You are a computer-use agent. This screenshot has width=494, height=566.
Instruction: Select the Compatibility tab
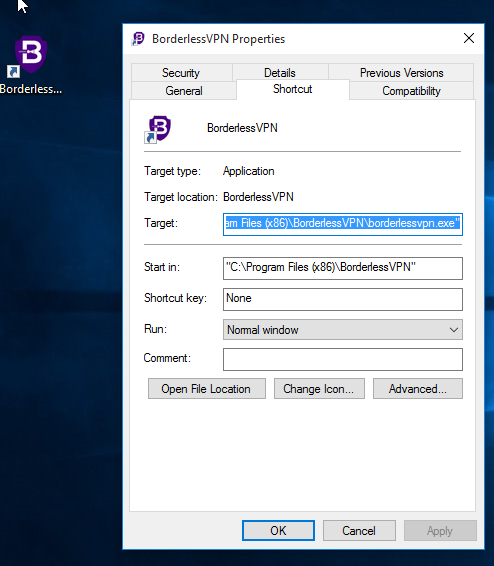click(411, 91)
